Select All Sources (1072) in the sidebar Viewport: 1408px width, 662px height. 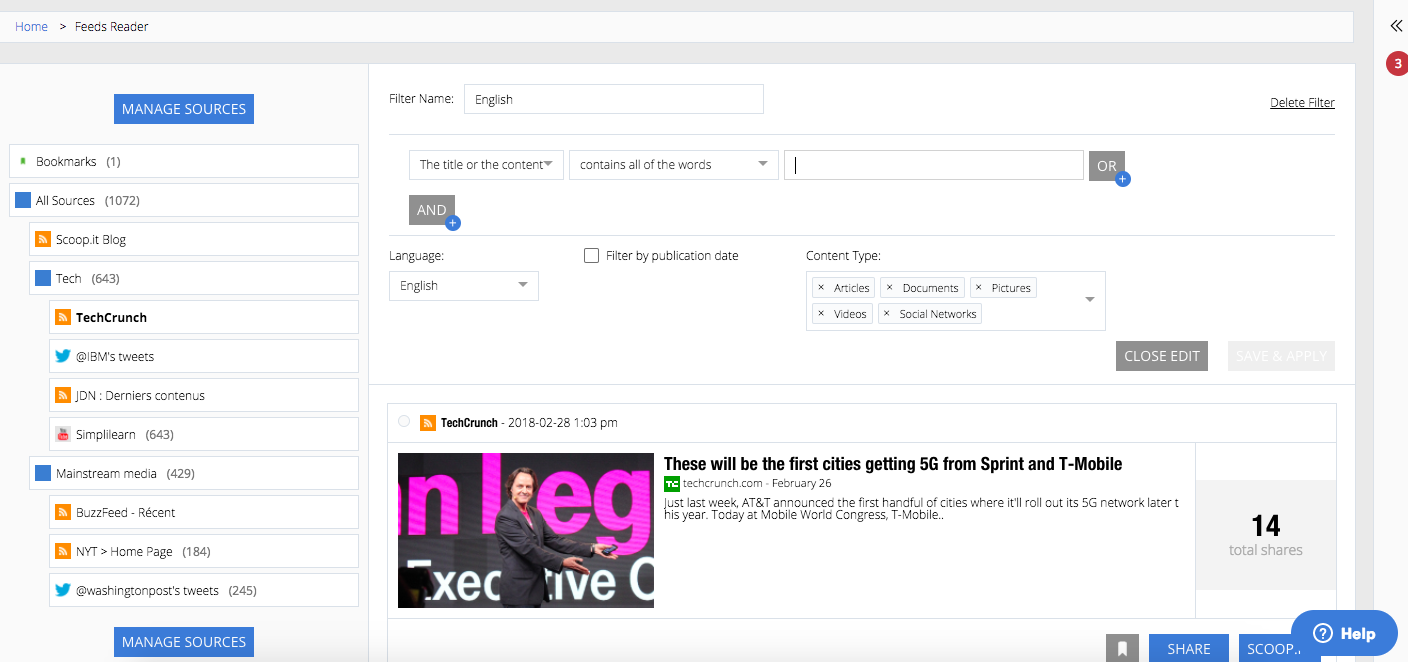click(x=184, y=201)
